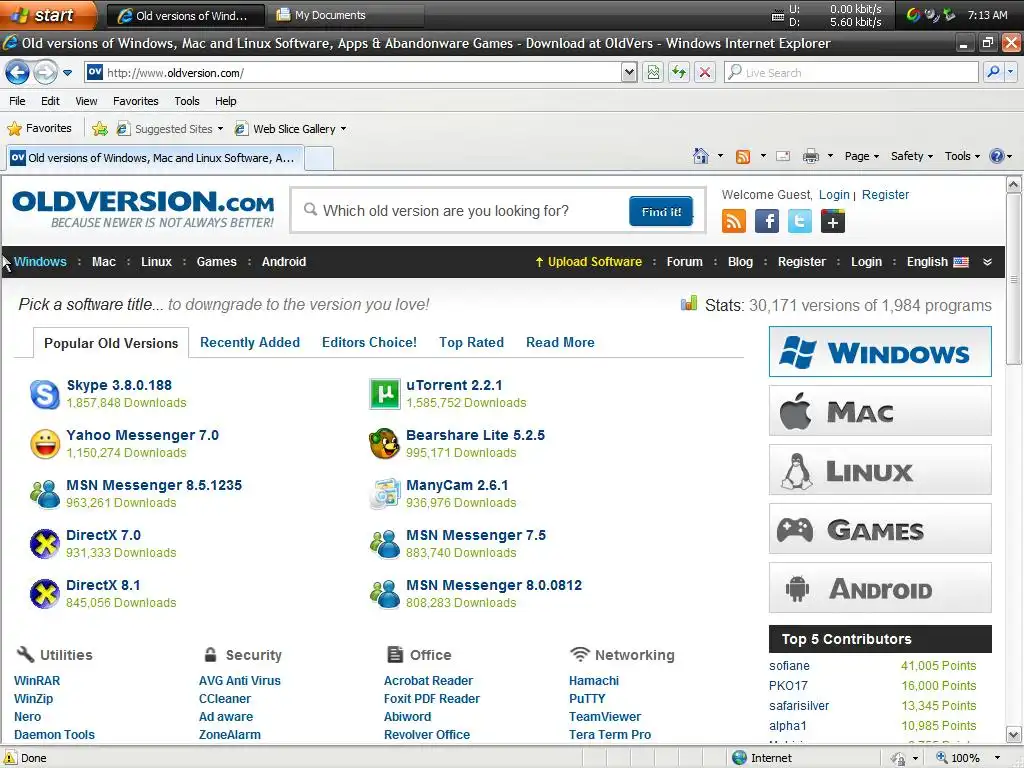Click the DirectX 7.0 icon
Image resolution: width=1024 pixels, height=768 pixels.
(45, 544)
